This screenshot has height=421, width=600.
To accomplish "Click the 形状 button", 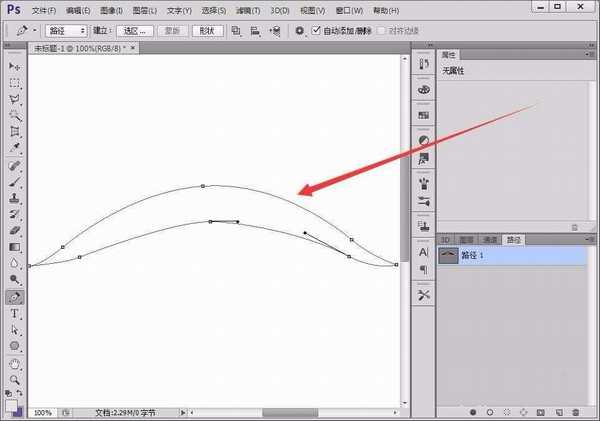I will 210,31.
